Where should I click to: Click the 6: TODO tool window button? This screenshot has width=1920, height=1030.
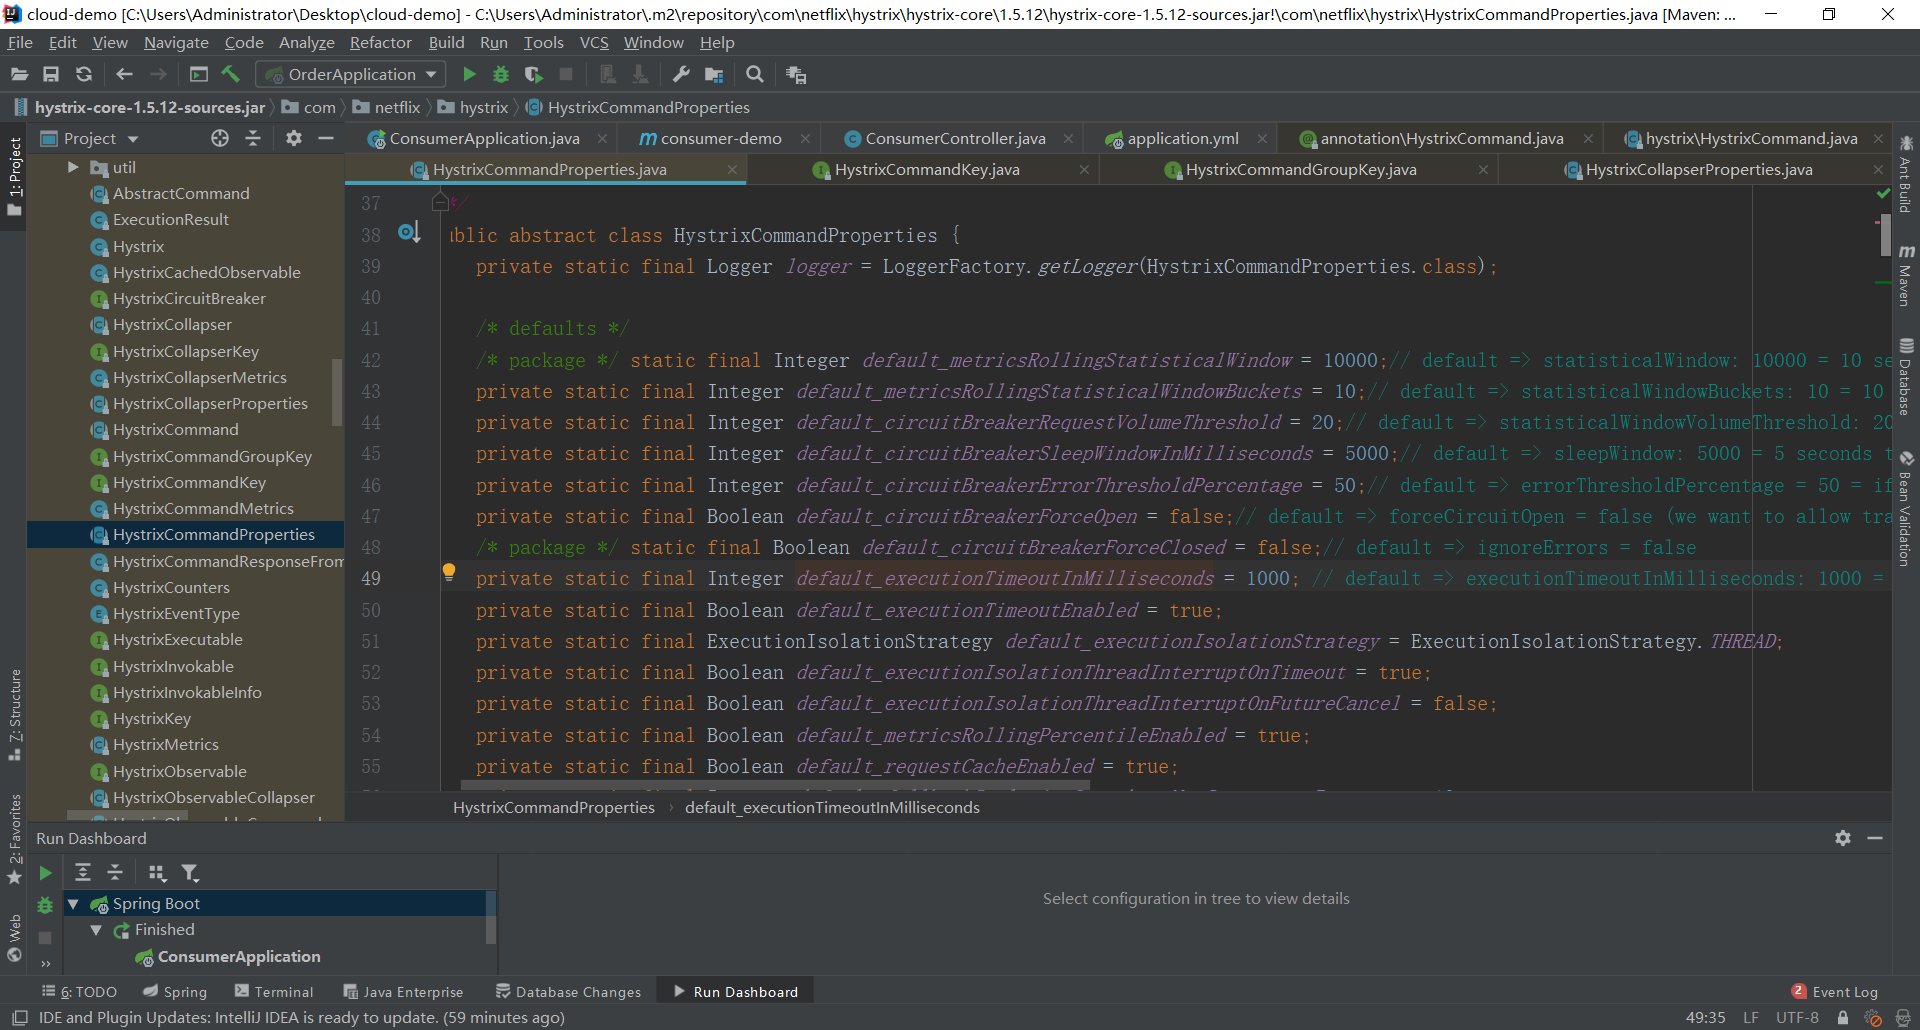tap(79, 992)
